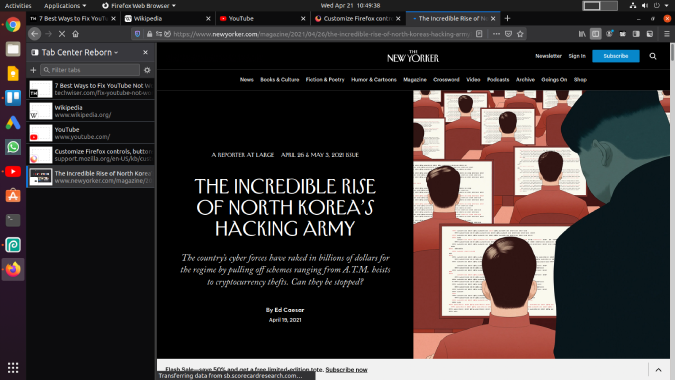675x380 pixels.
Task: Toggle the sidebars toolbar button
Action: pos(595,34)
